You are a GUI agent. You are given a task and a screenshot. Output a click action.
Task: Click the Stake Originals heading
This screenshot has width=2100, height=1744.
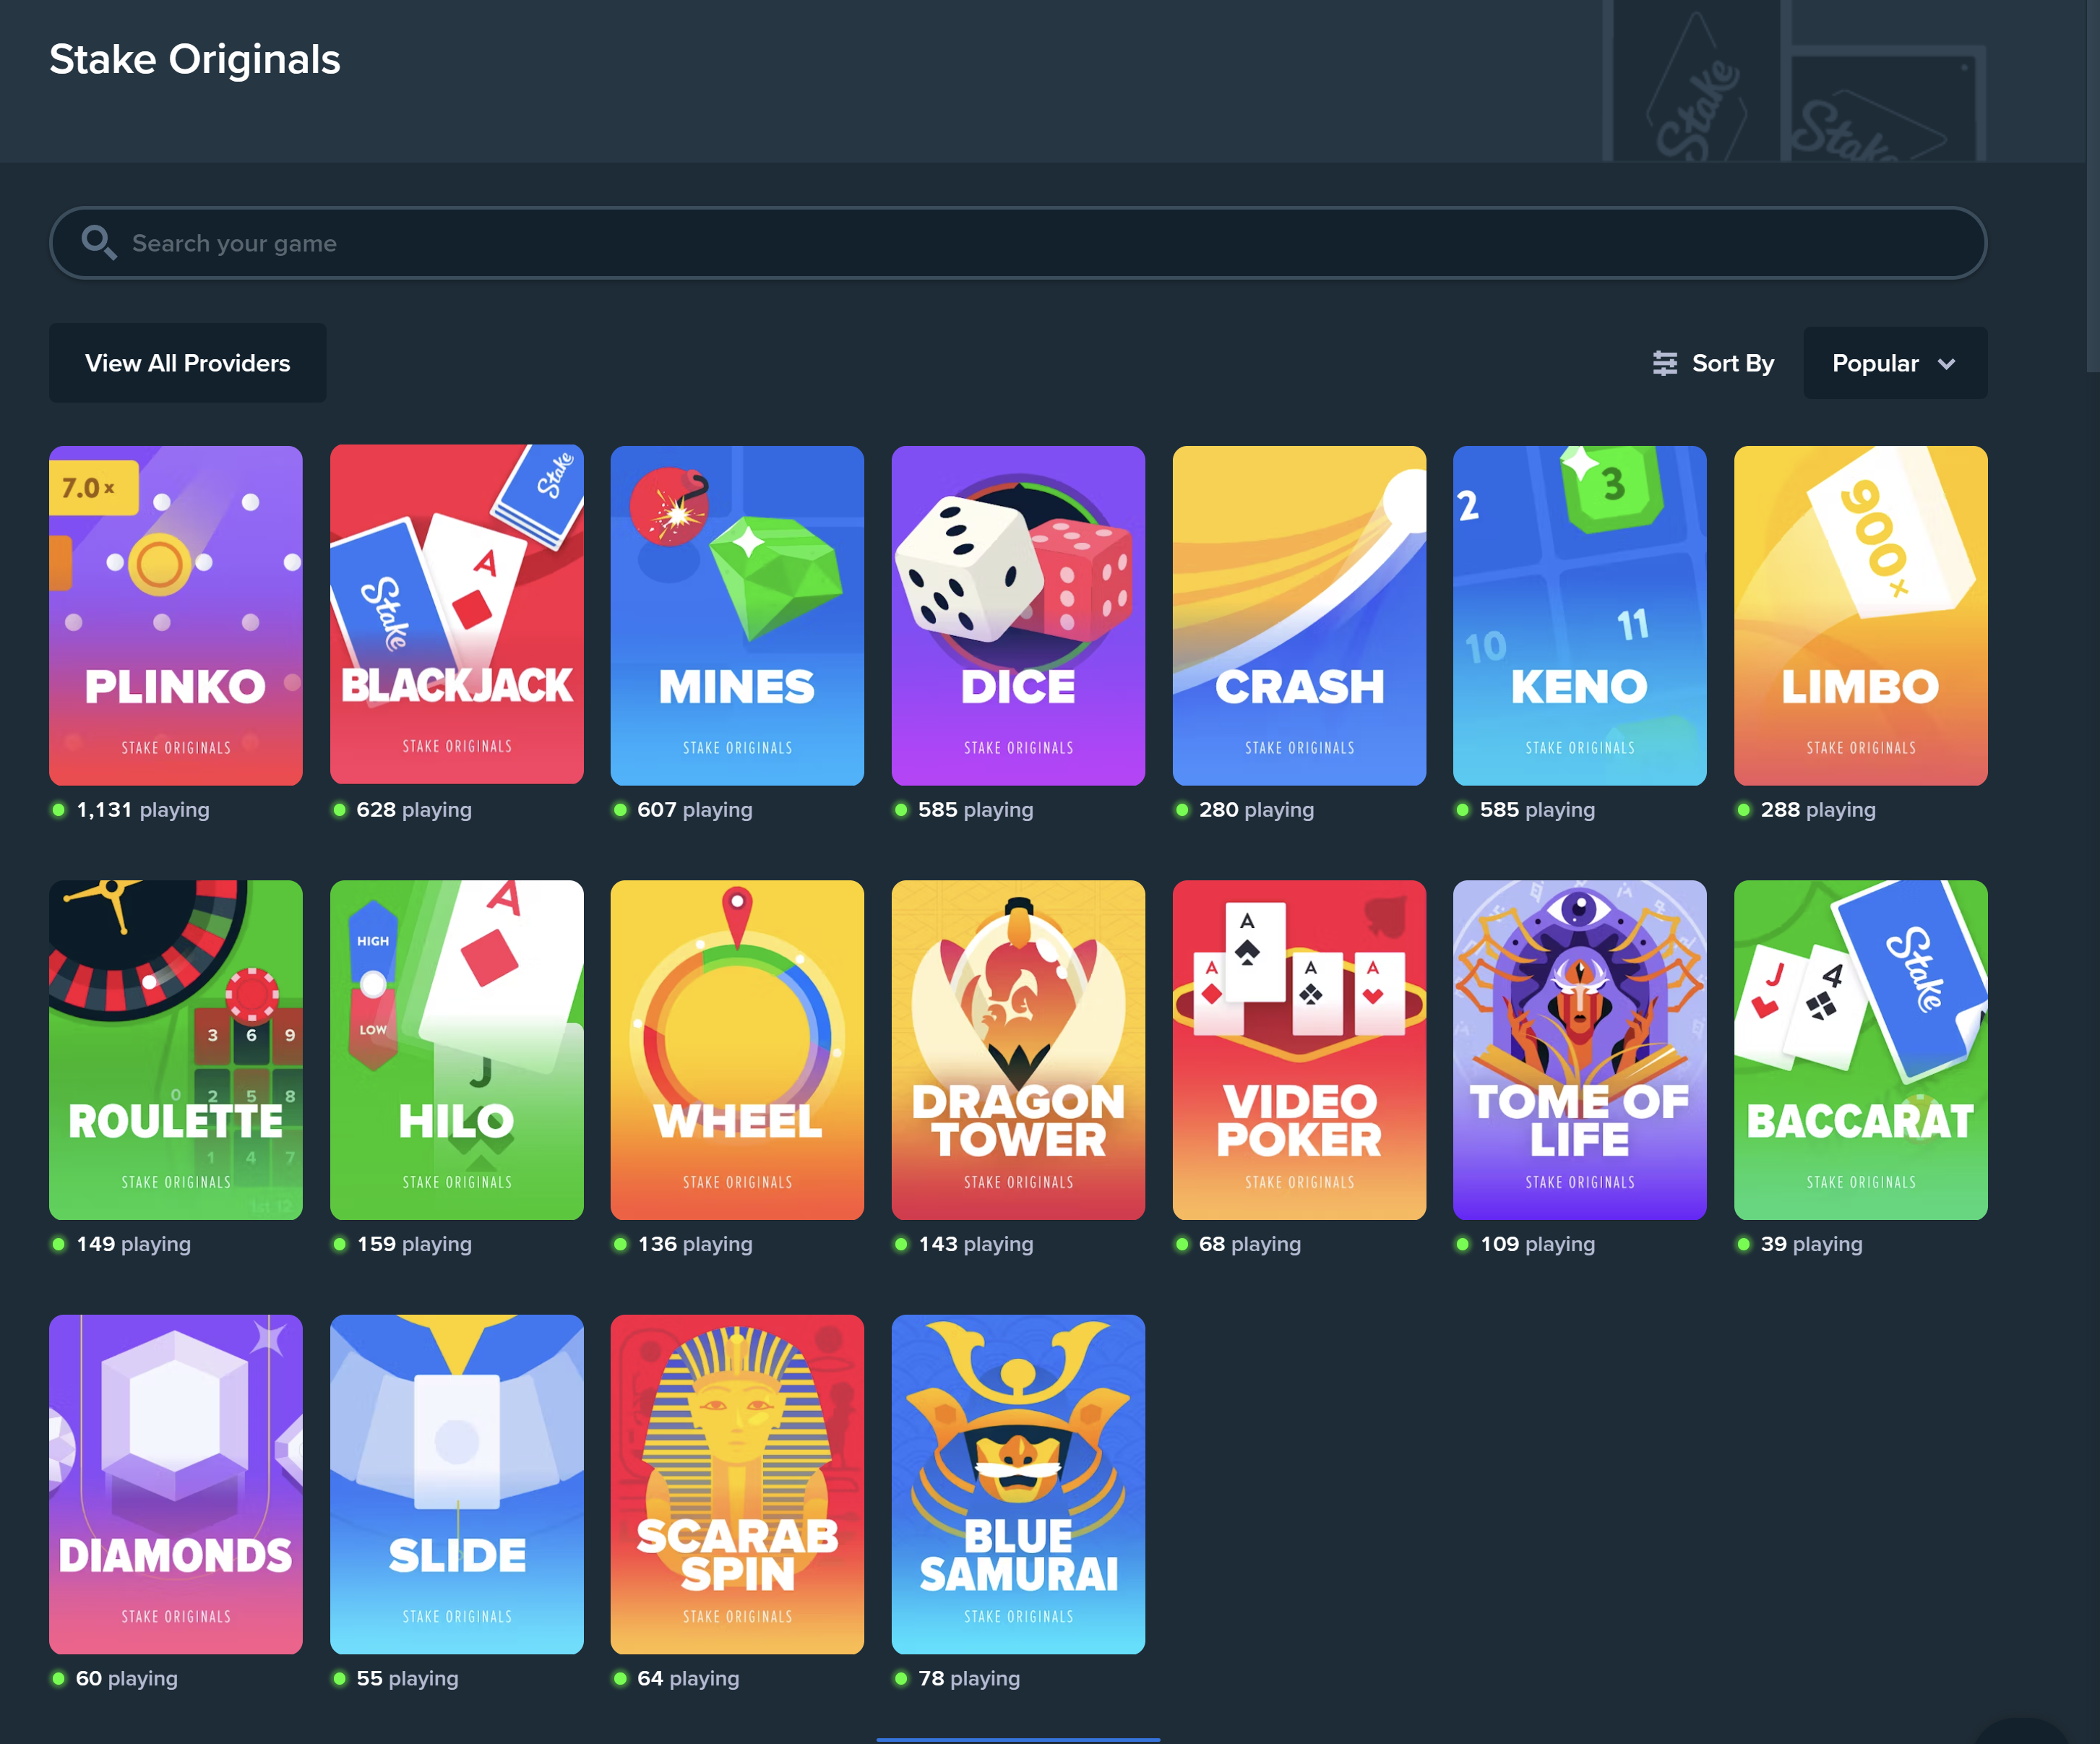(195, 59)
